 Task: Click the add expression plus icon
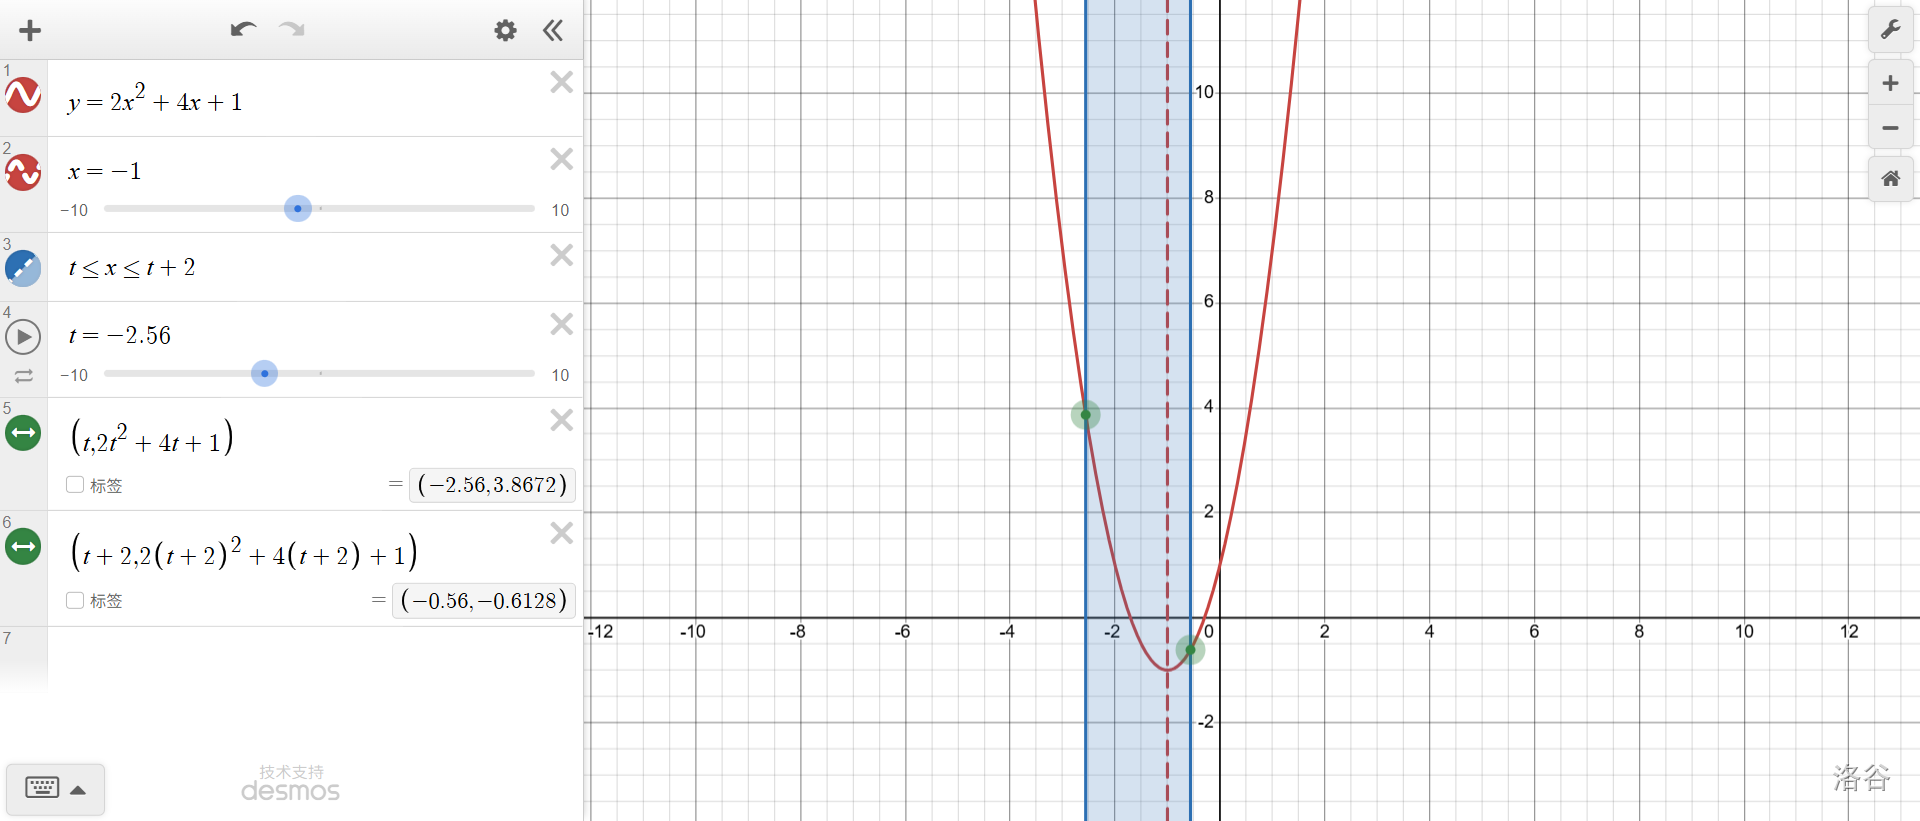point(30,31)
